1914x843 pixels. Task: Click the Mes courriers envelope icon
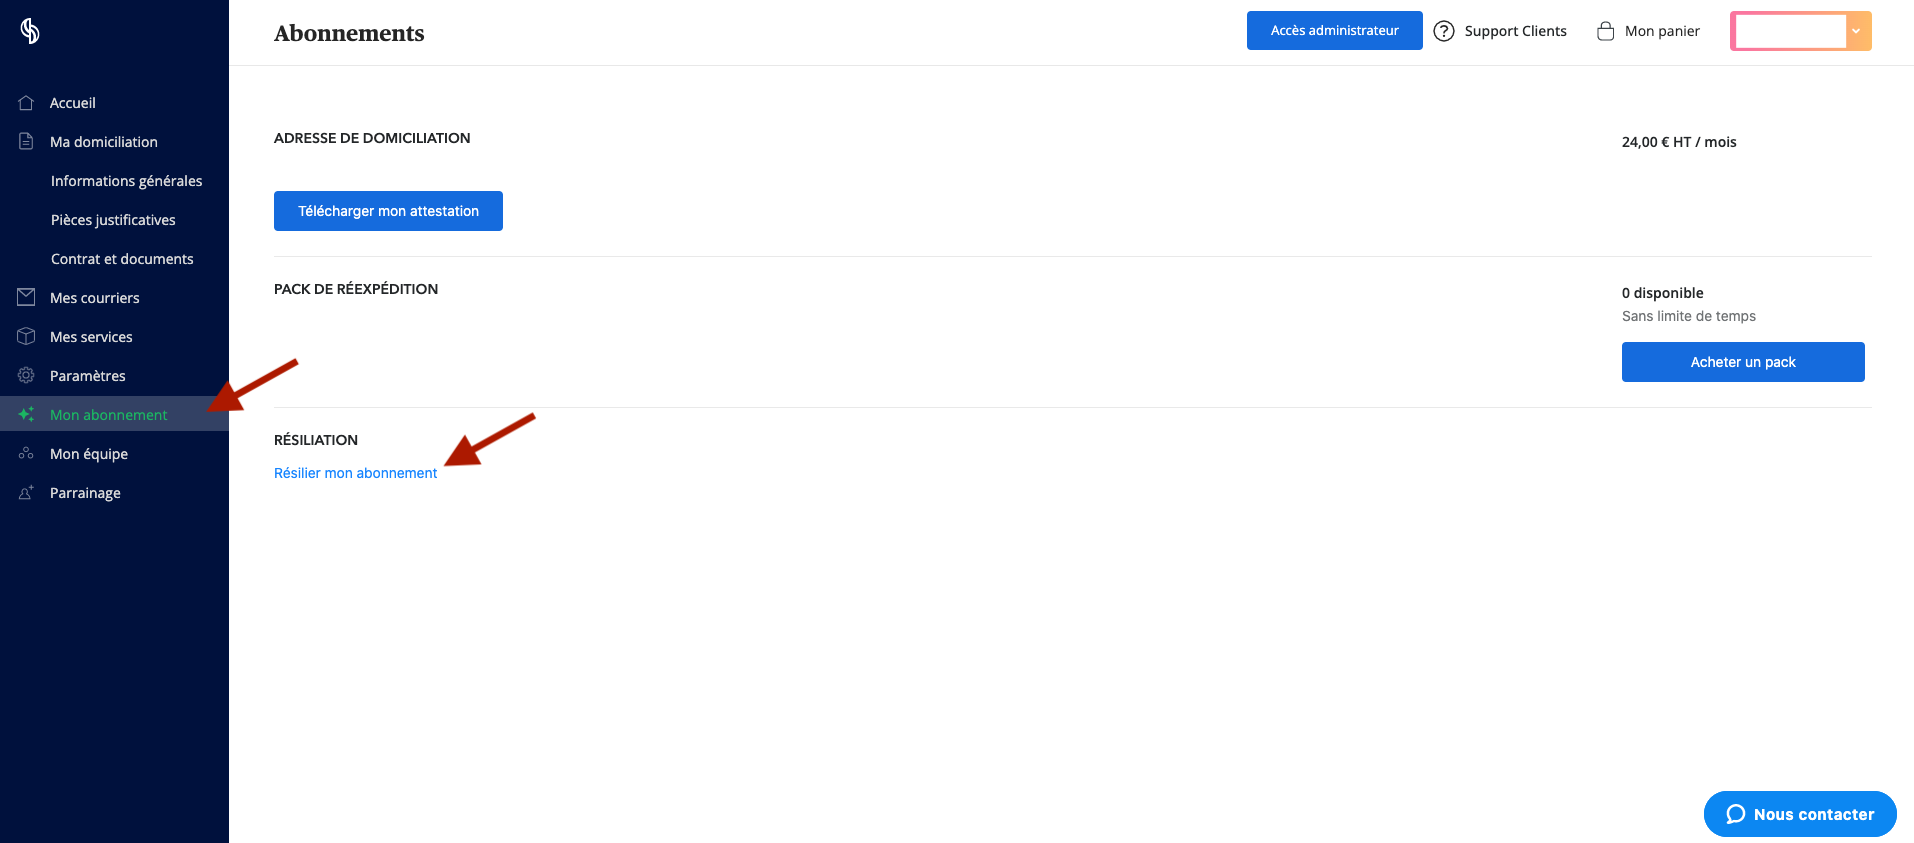pyautogui.click(x=26, y=297)
